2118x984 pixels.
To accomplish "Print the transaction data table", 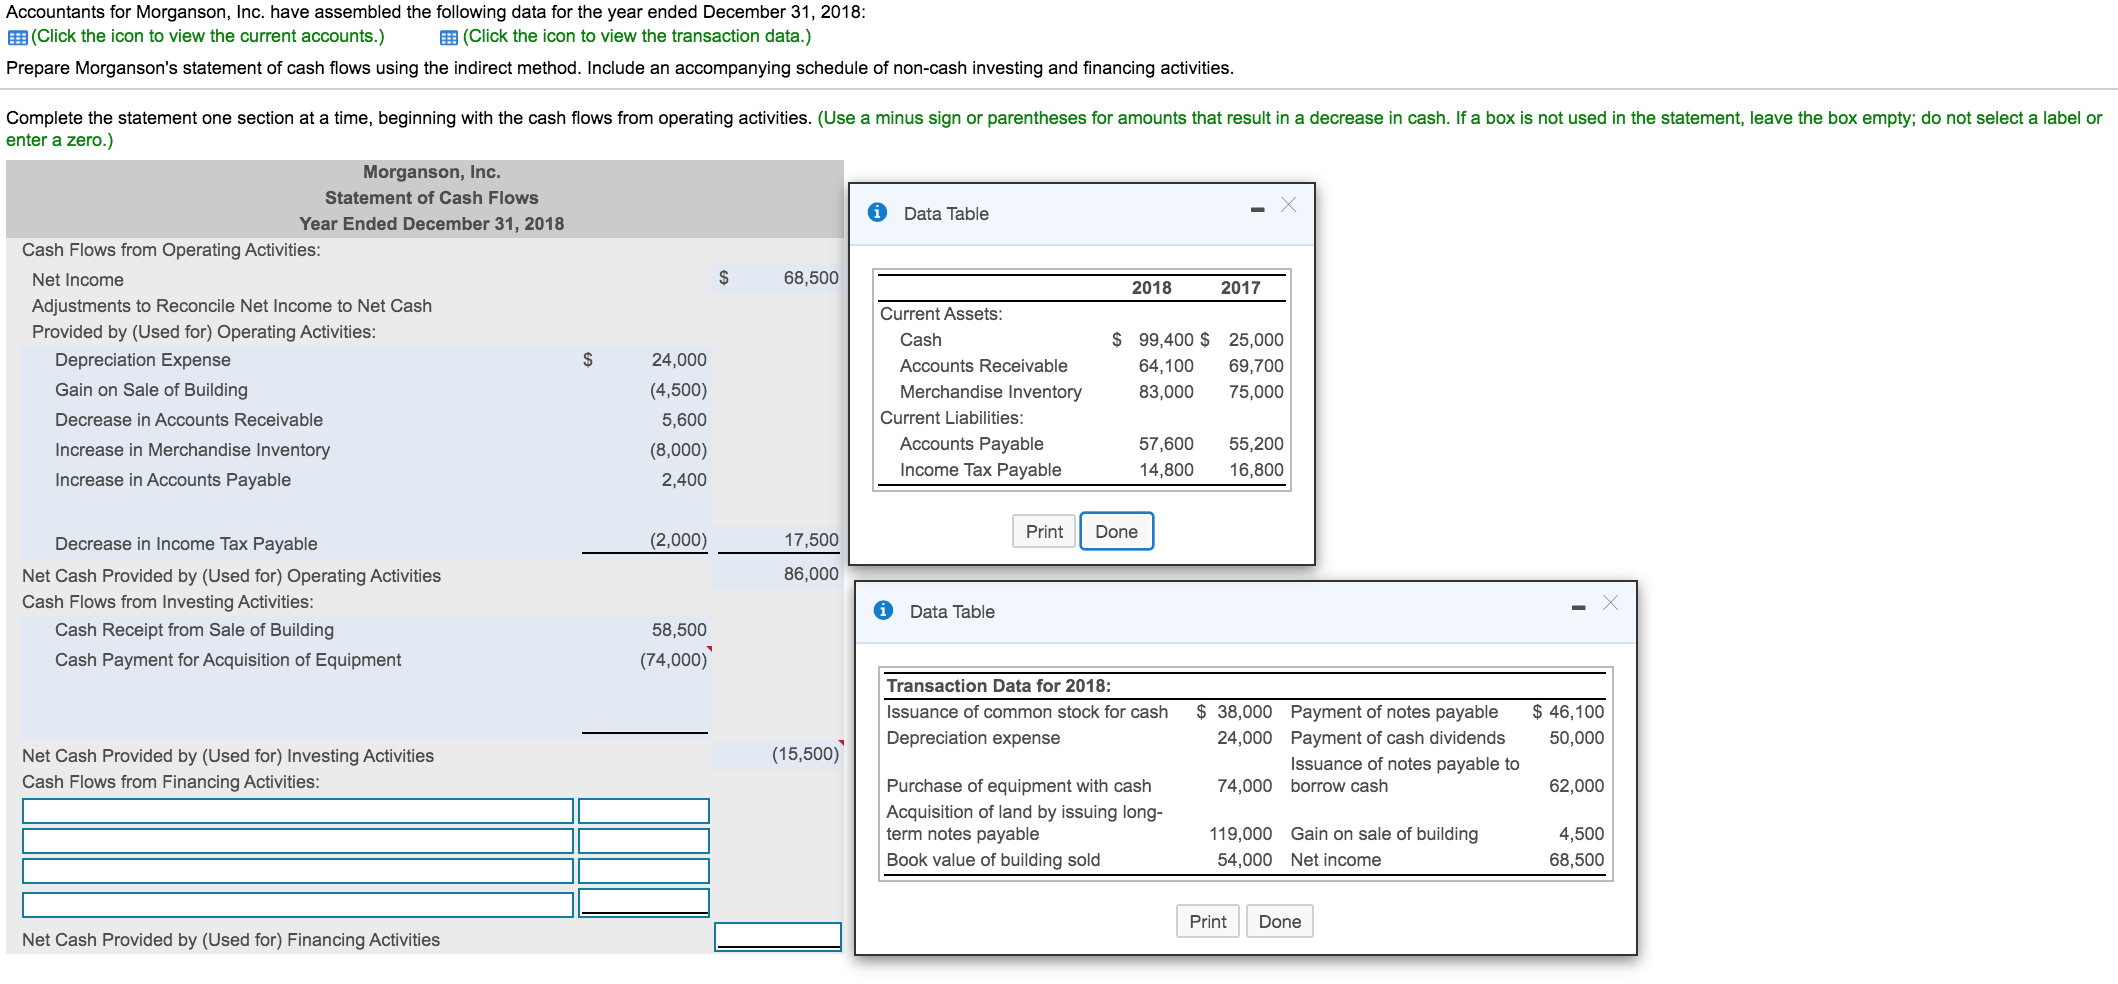I will click(1208, 921).
